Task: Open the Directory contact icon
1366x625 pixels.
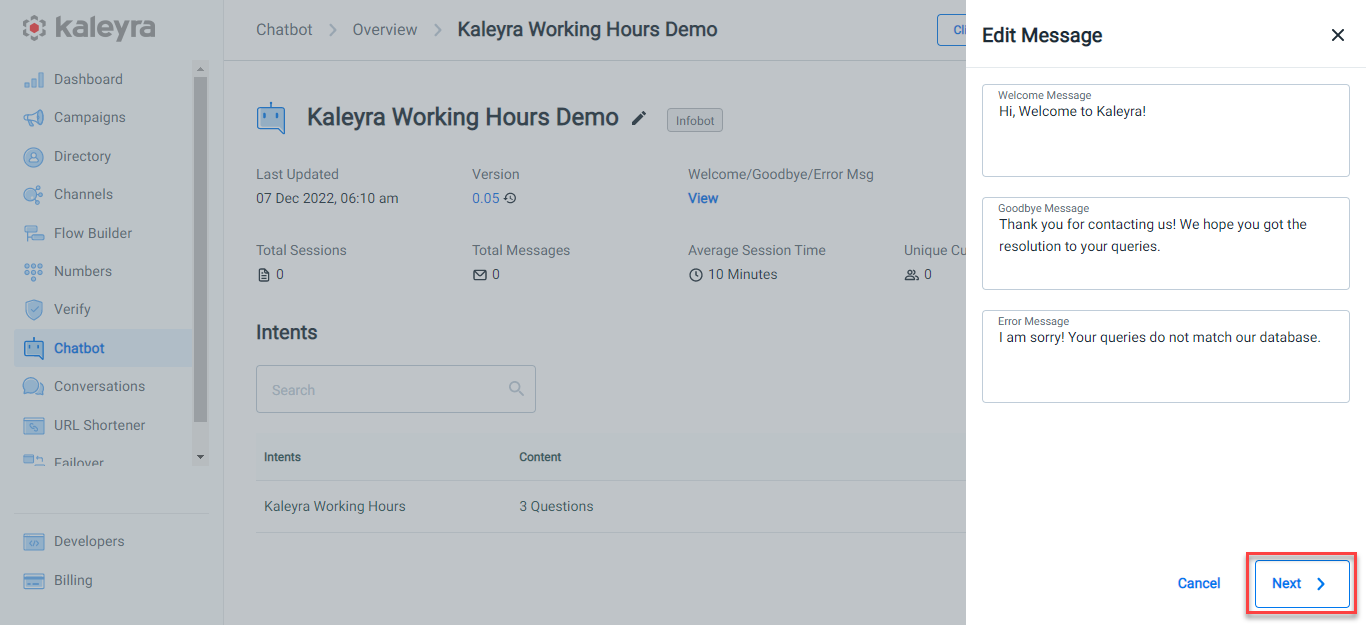Action: point(33,157)
